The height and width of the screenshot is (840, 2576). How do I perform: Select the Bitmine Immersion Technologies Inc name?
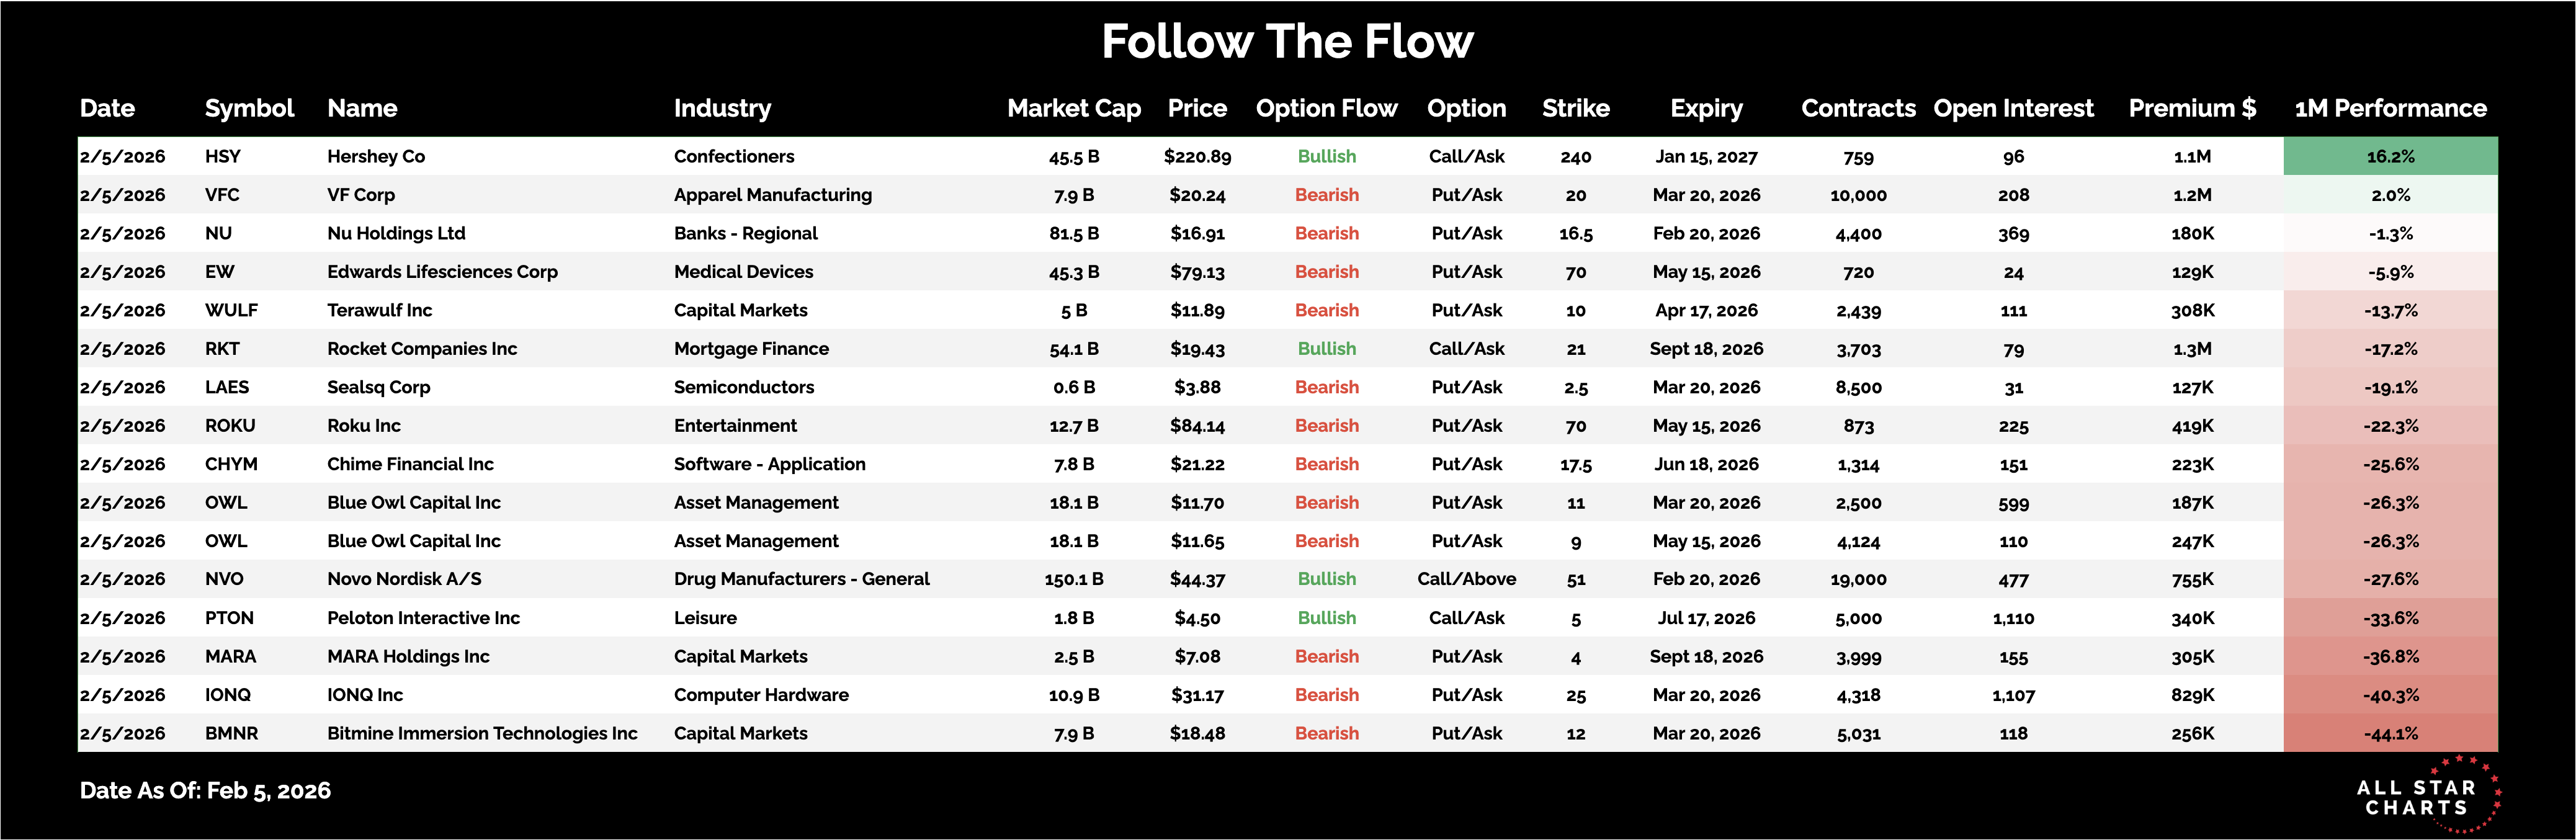coord(482,734)
